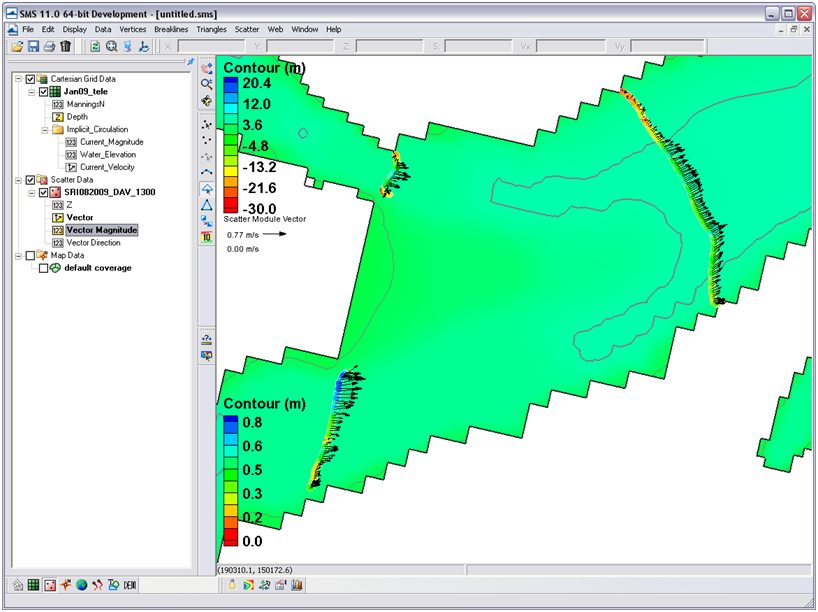Check the default coverage checkbox
Screen dimensions: 818x612
[43, 268]
